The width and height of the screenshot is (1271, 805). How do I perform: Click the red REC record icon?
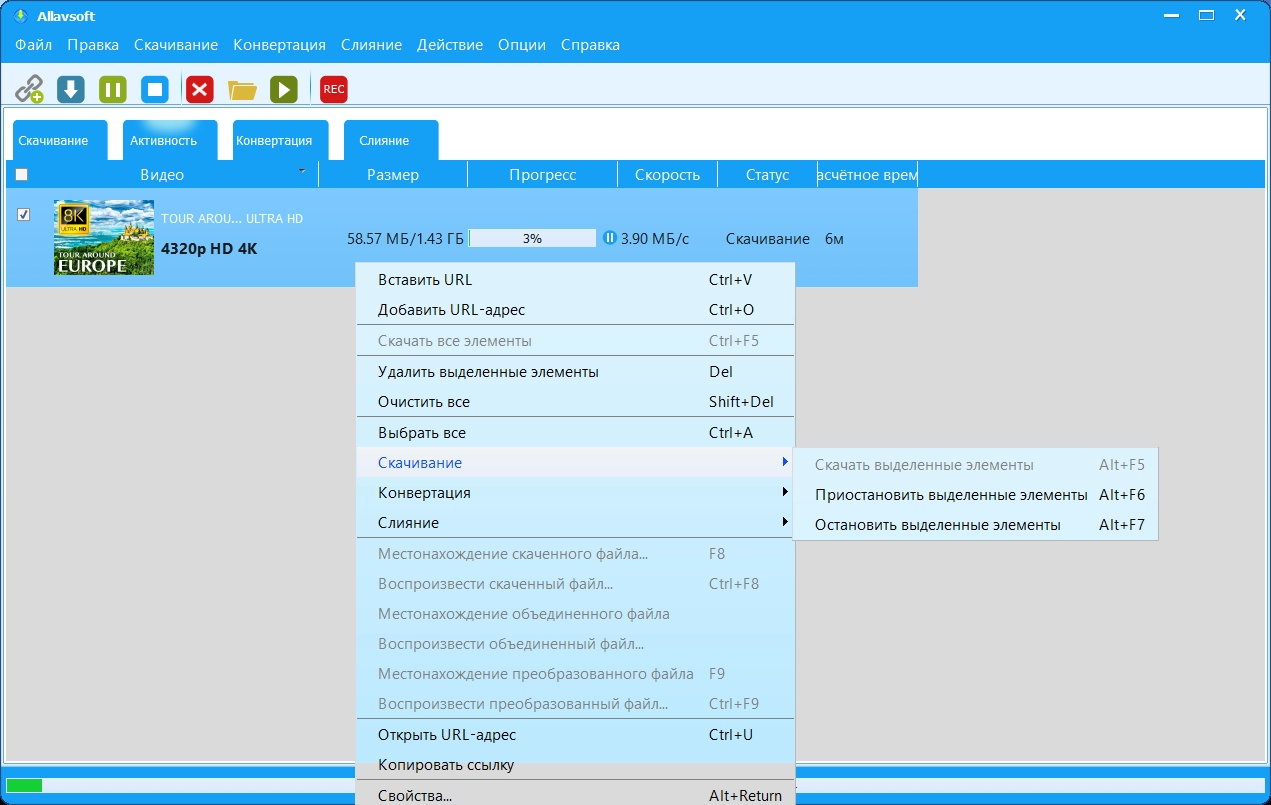pos(334,89)
